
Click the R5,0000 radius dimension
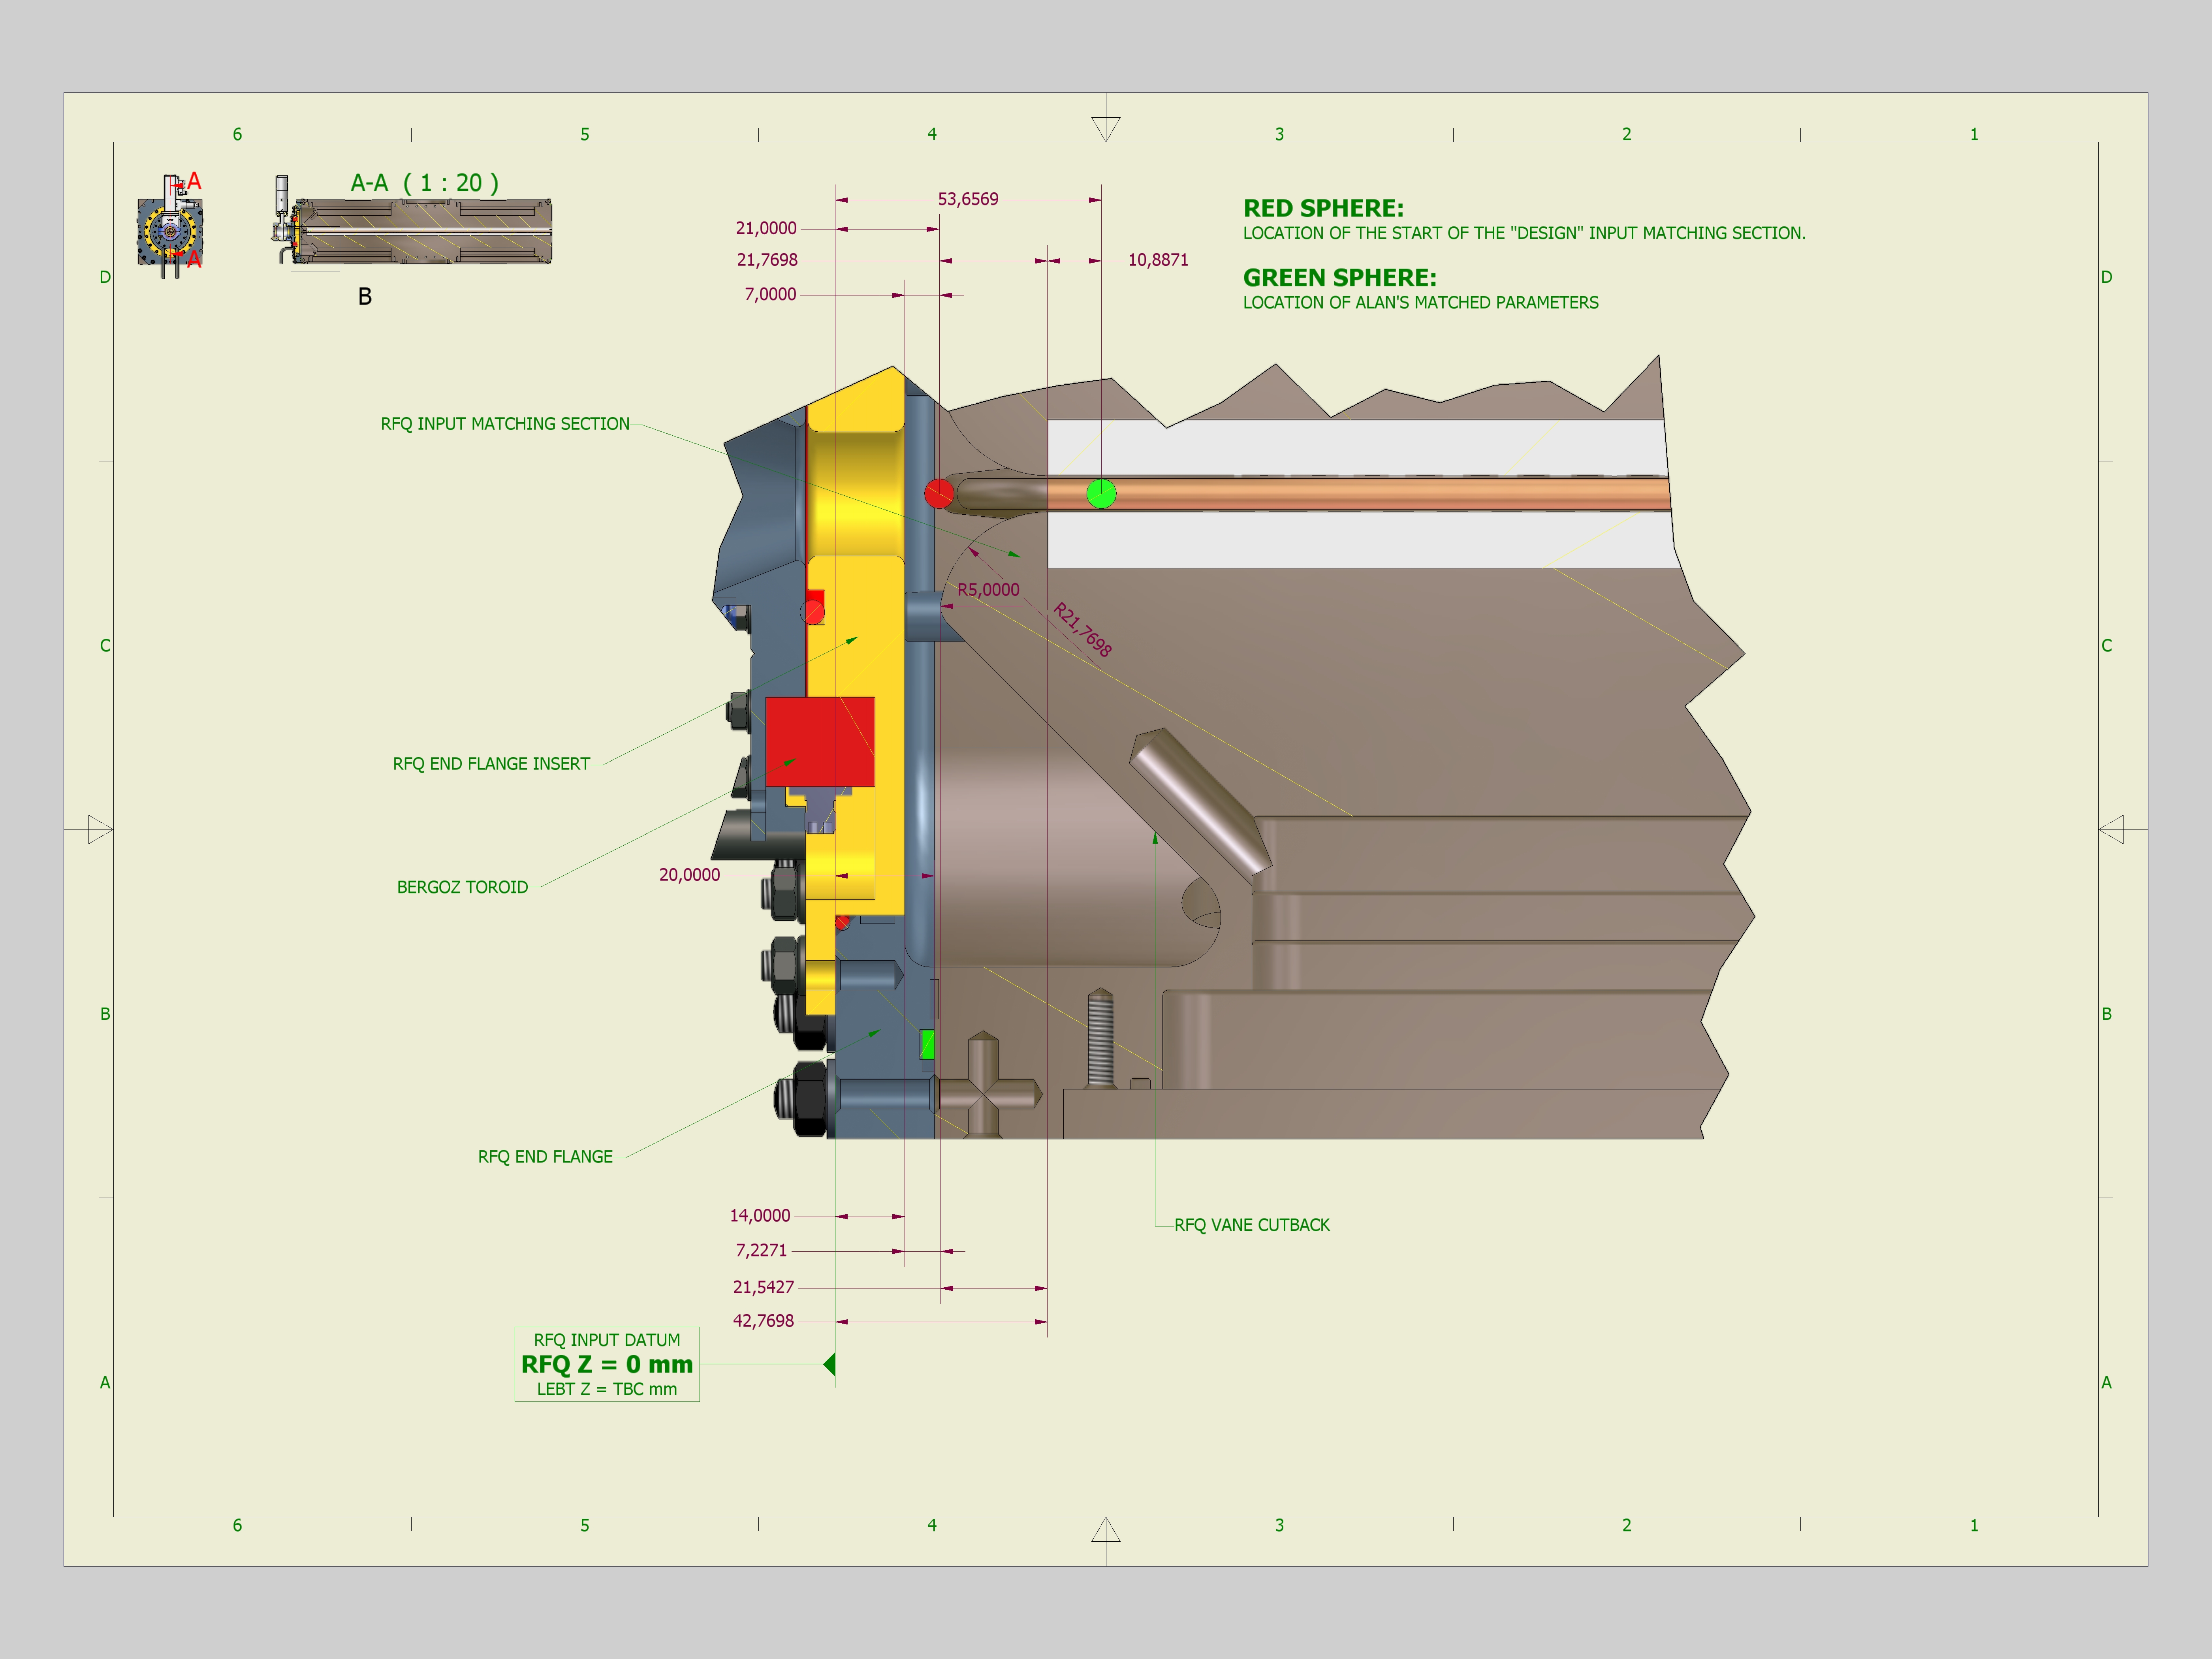pyautogui.click(x=988, y=590)
